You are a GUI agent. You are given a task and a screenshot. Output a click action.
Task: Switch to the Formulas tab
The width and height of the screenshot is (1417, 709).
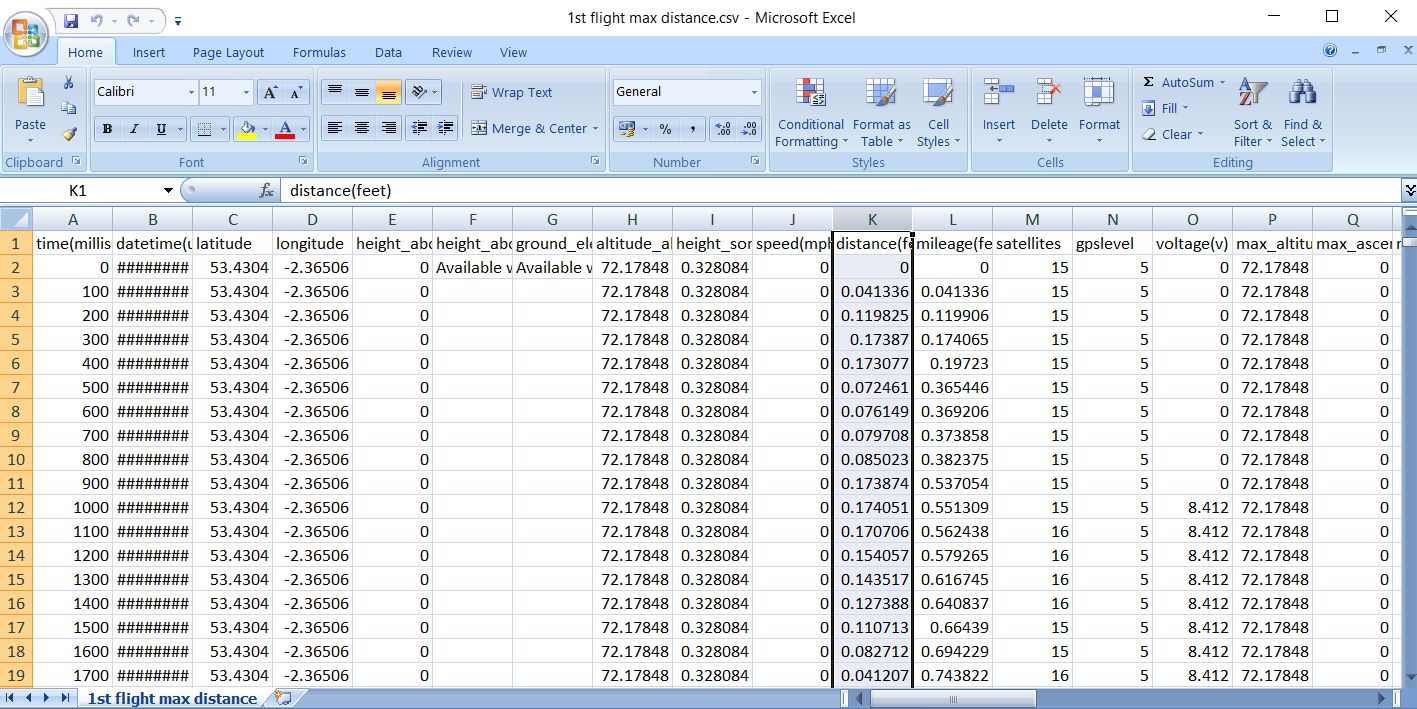click(319, 52)
